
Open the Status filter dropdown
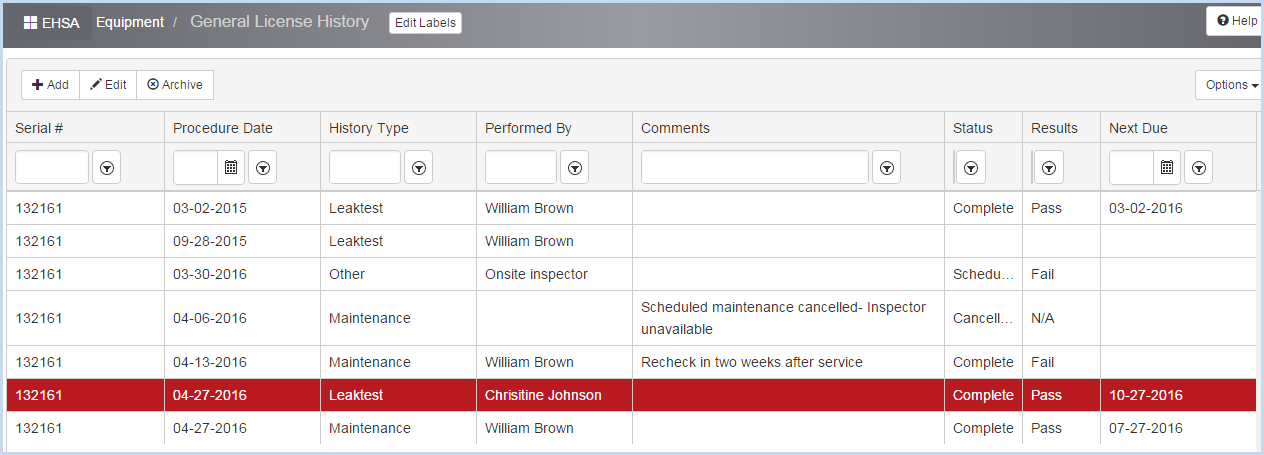click(970, 168)
